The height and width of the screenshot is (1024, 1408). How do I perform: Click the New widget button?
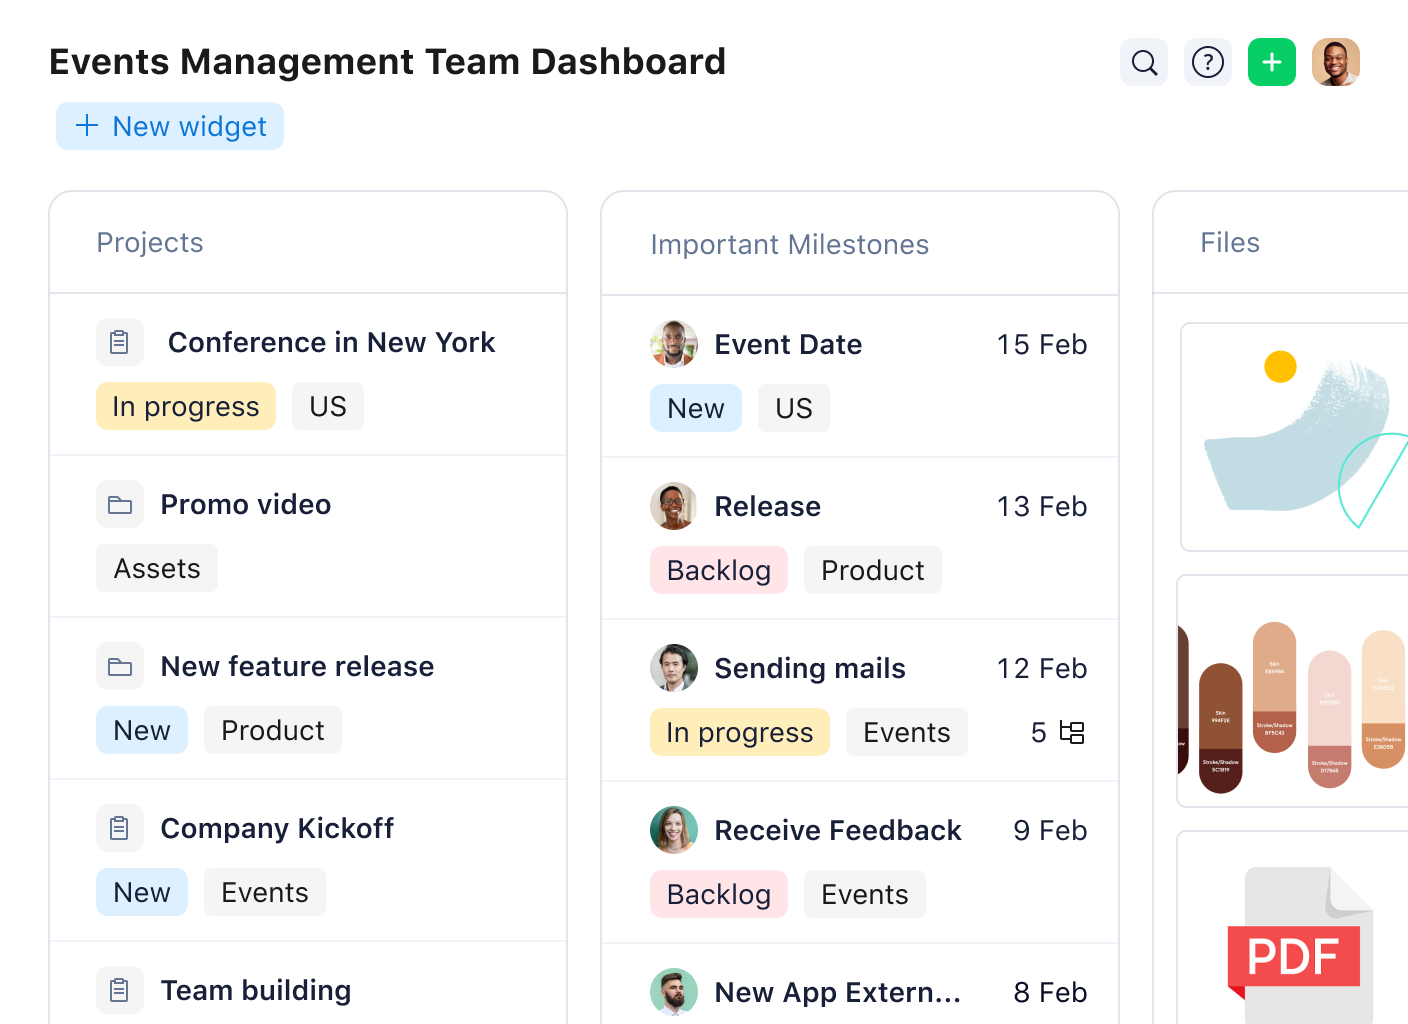[169, 126]
